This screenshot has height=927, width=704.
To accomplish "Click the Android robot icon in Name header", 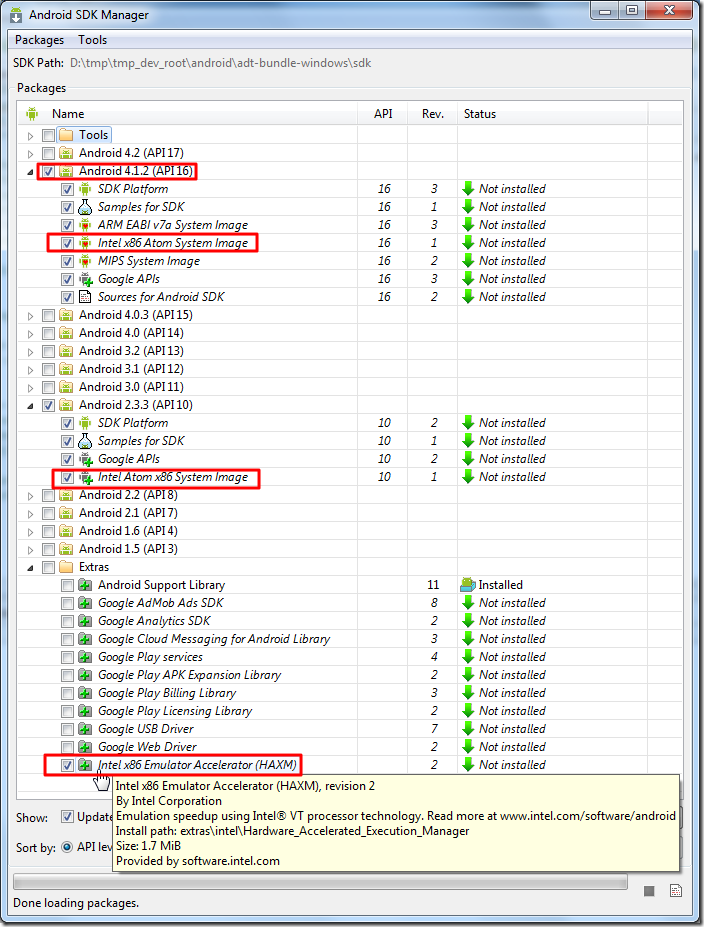I will [32, 114].
